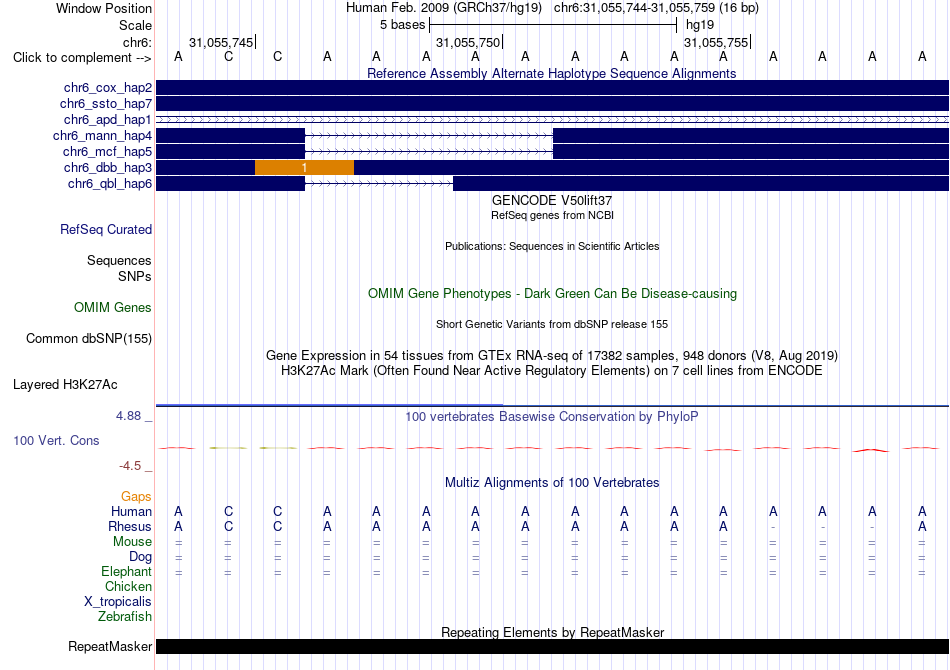Click the chr6_apd_hap1 arrowed gap line

click(552, 120)
